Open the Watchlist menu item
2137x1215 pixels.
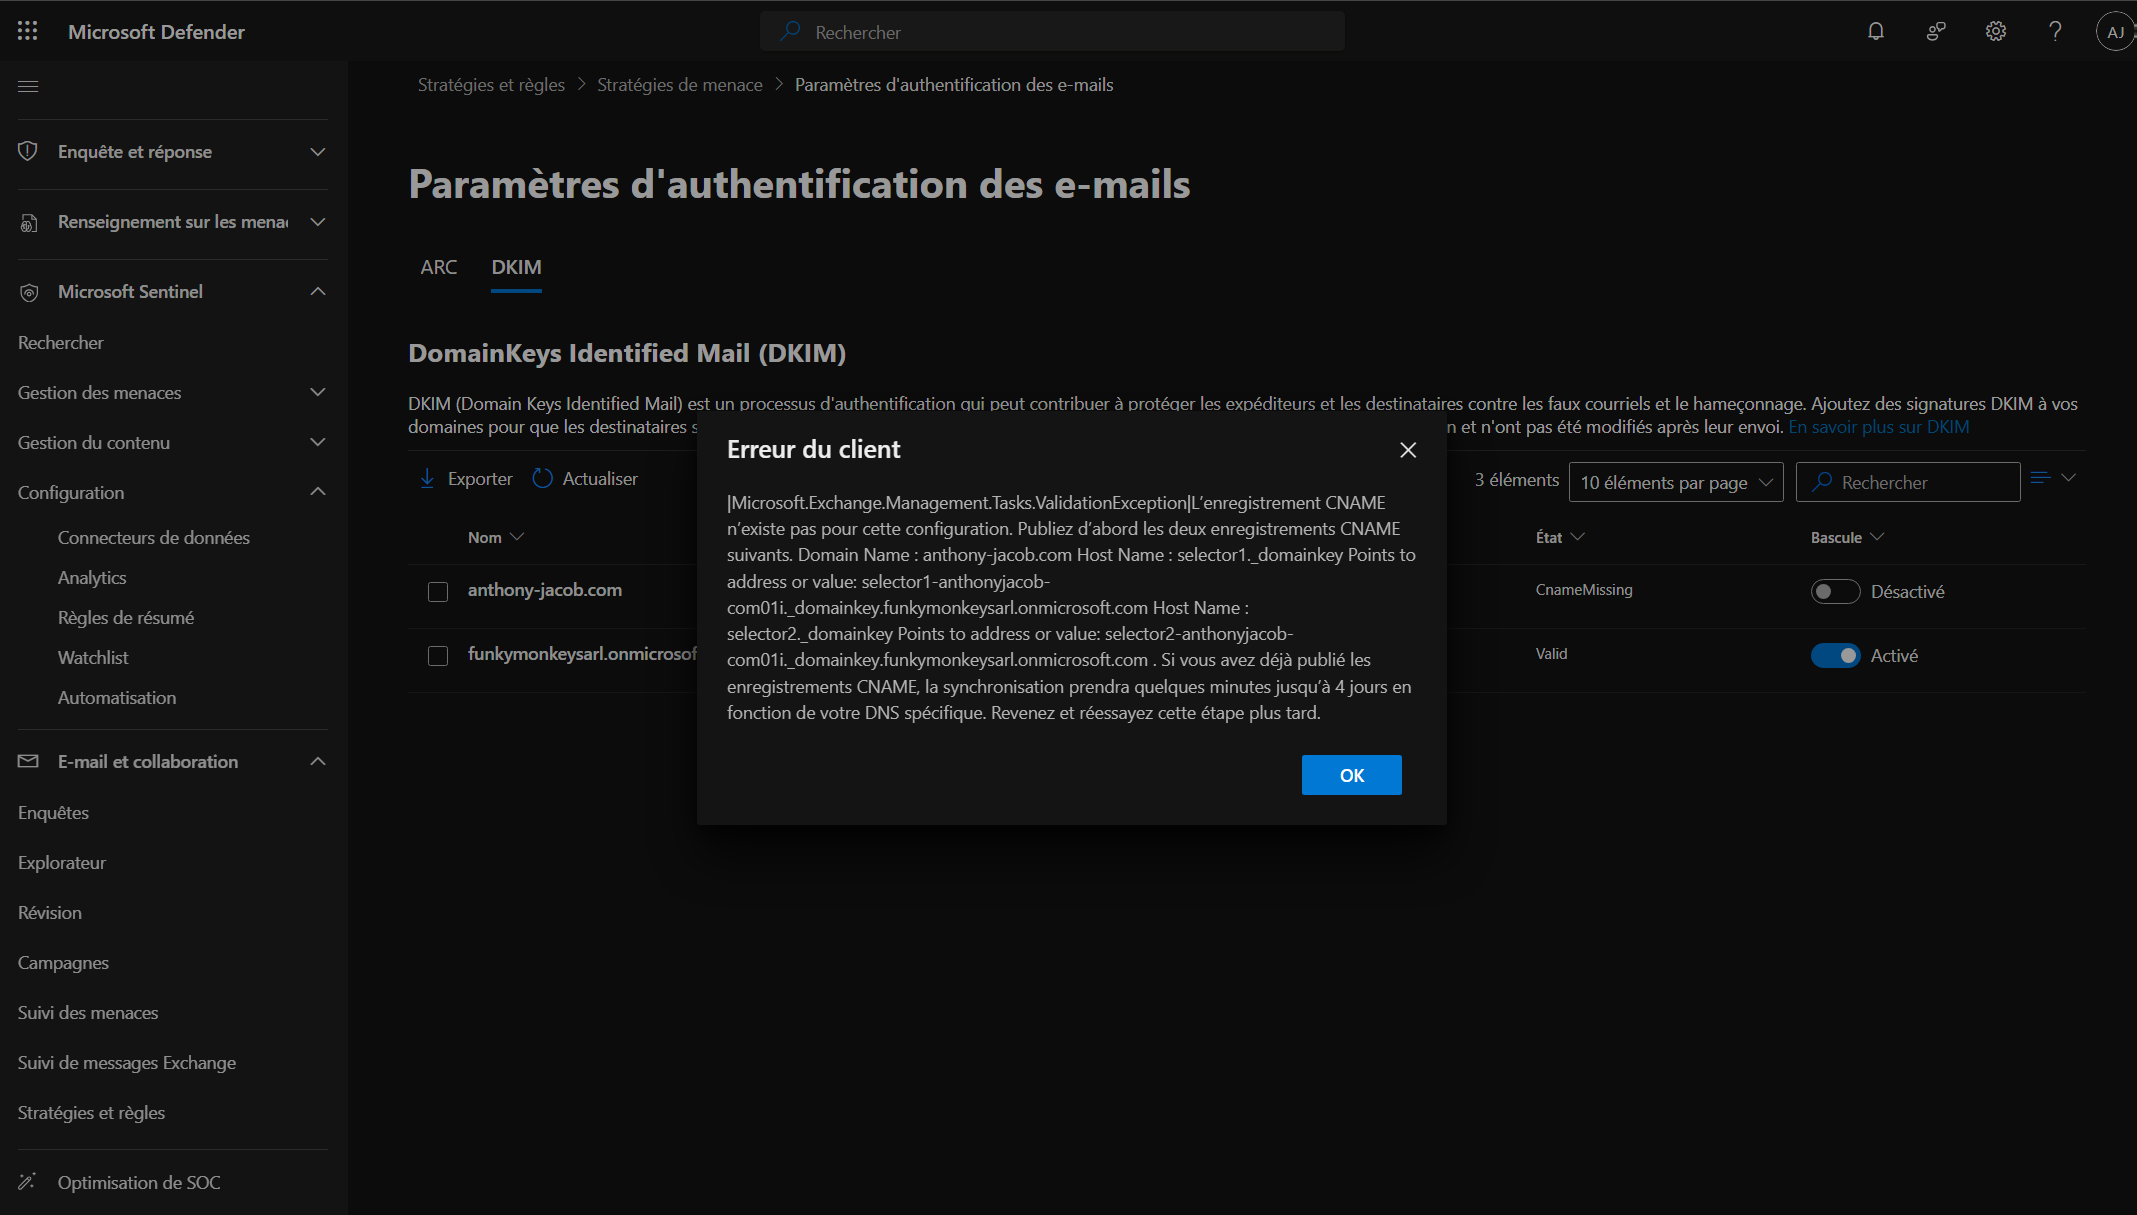point(93,657)
